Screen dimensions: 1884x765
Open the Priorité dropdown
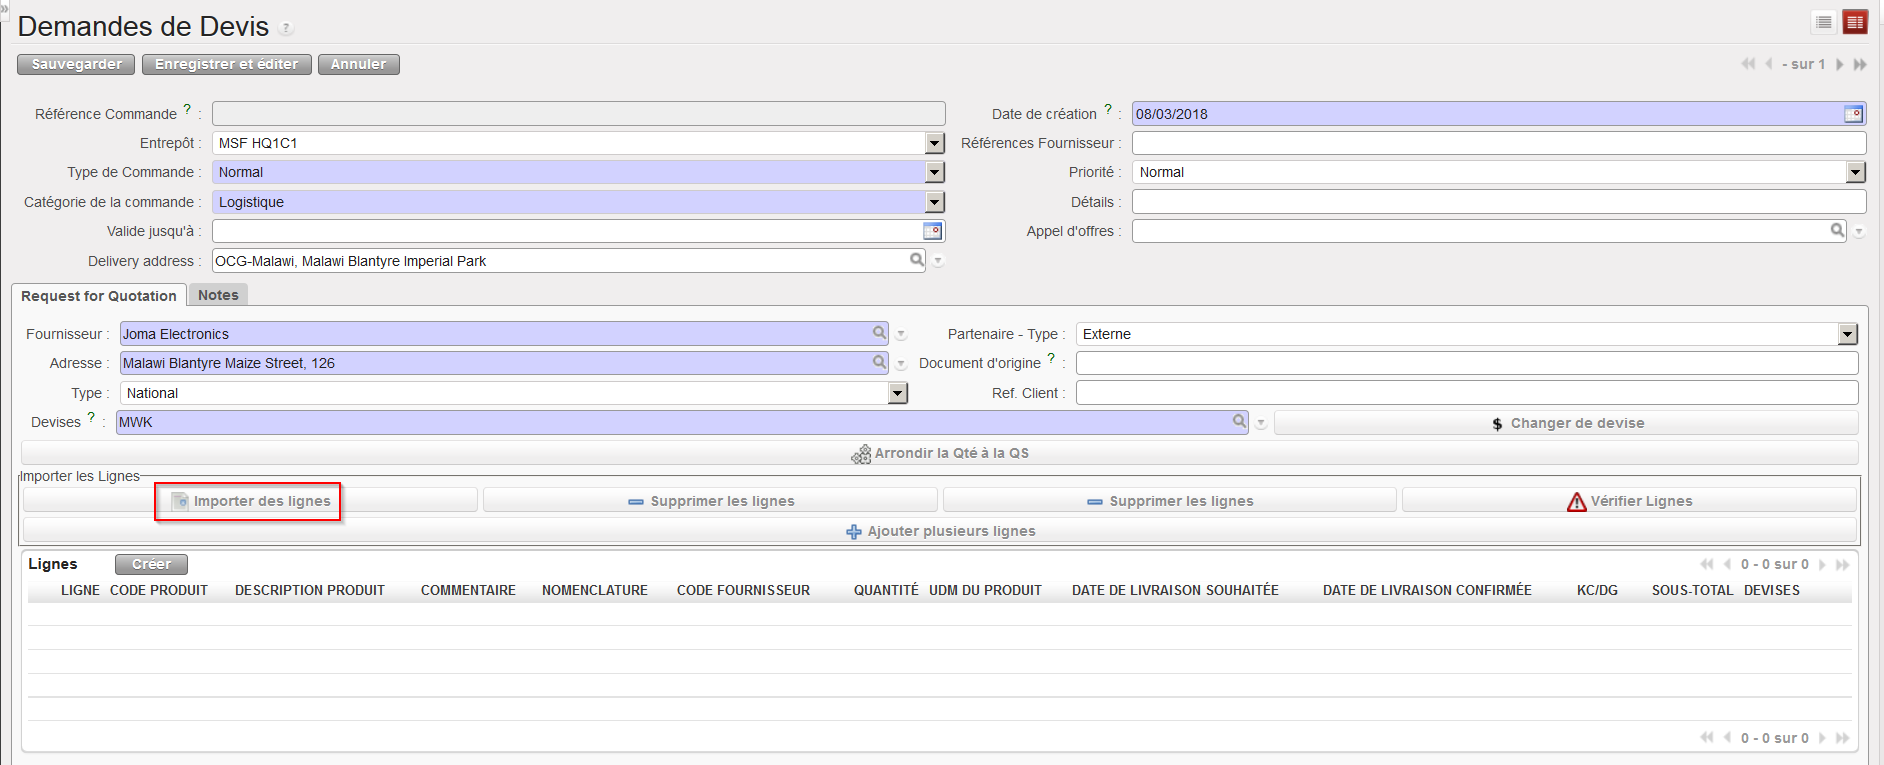tap(1855, 172)
